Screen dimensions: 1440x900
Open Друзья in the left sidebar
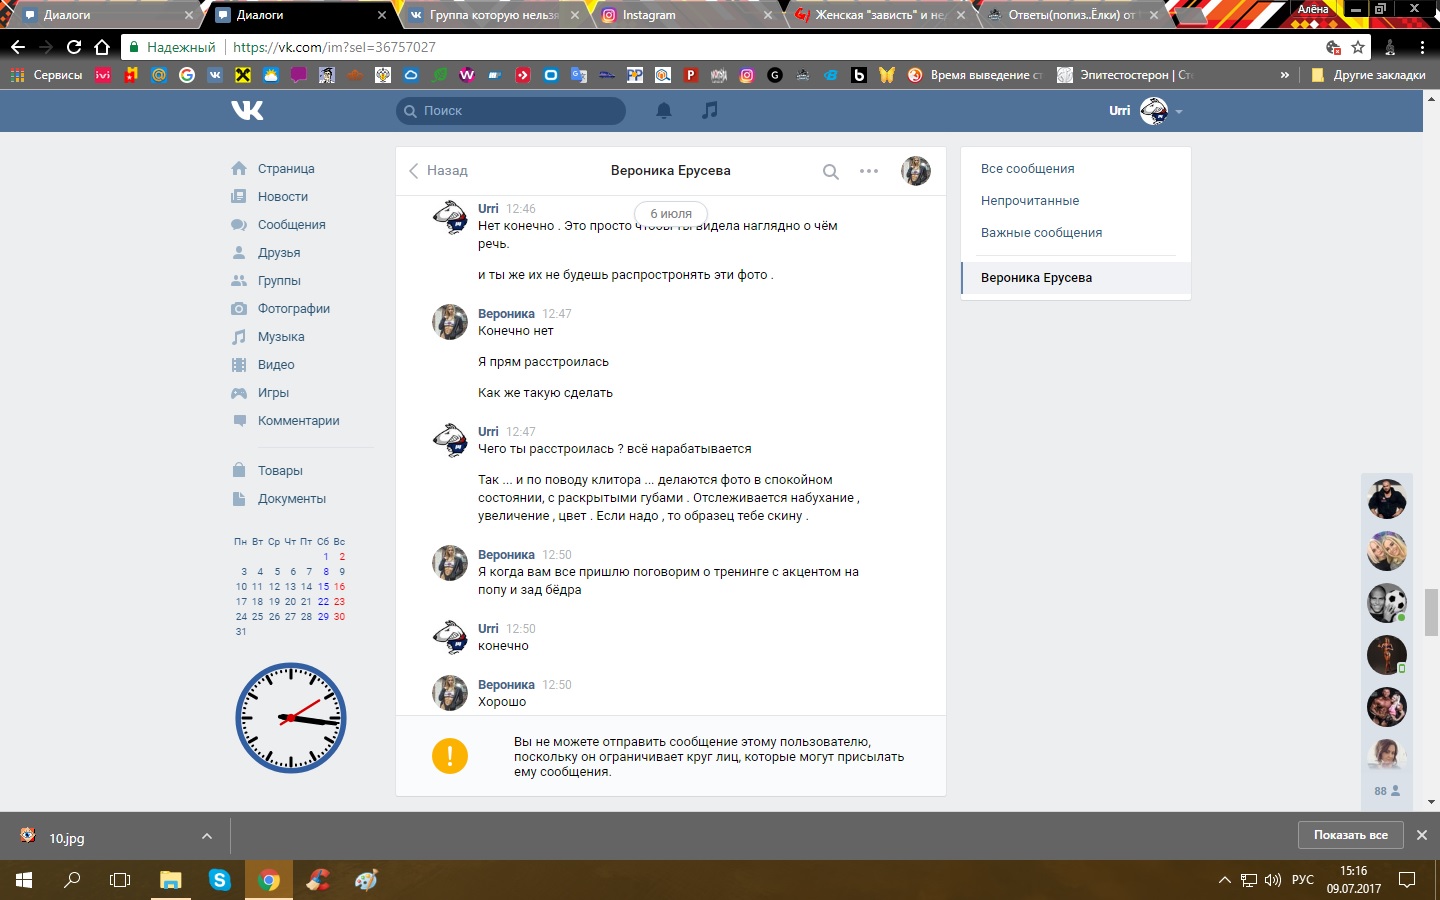coord(279,253)
